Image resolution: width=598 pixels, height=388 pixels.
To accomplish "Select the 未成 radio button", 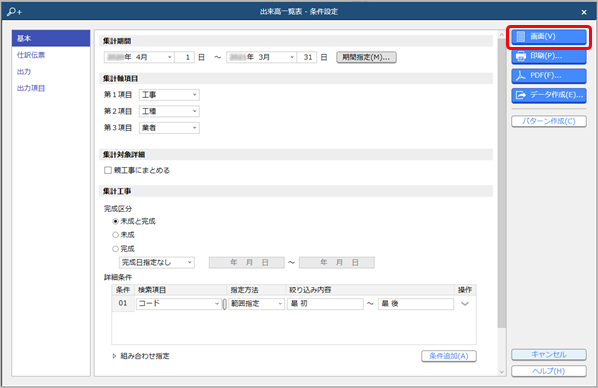I will click(x=115, y=235).
